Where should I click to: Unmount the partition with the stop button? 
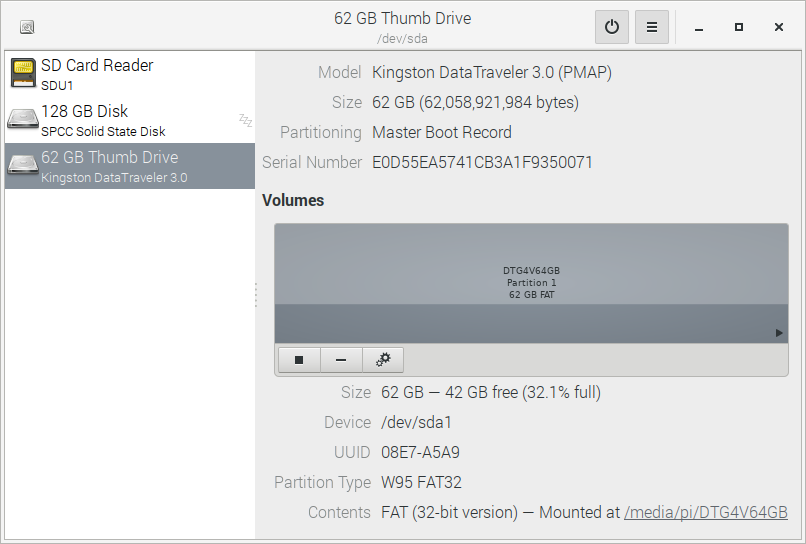pyautogui.click(x=299, y=360)
